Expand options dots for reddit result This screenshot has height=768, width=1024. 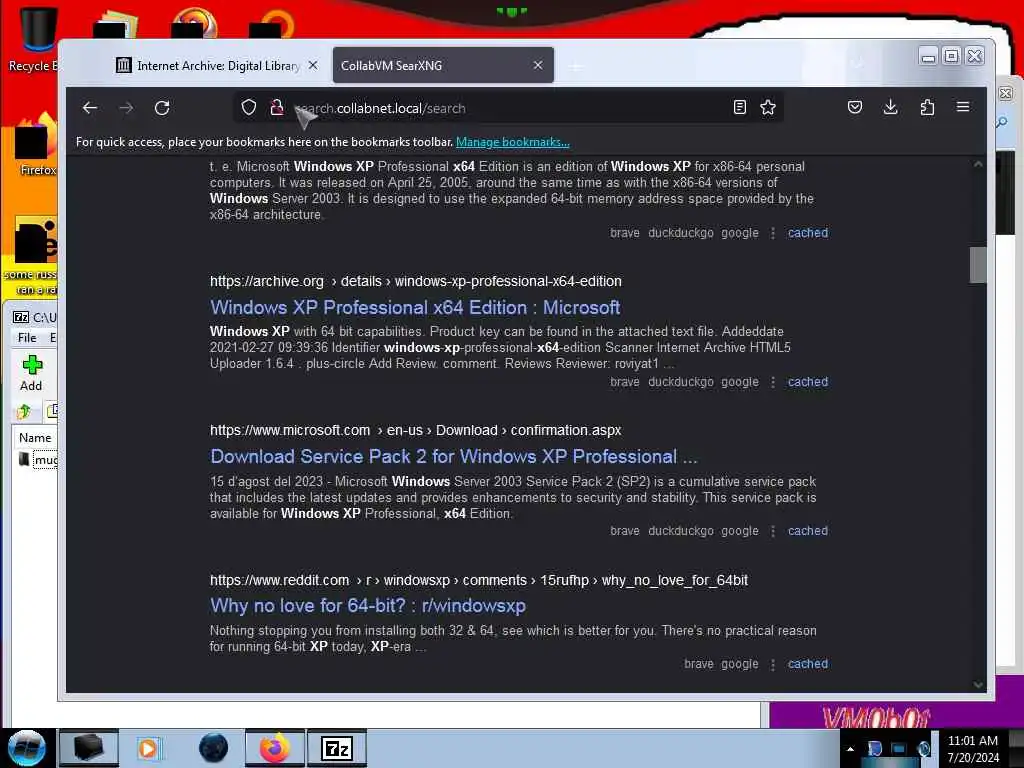click(773, 664)
